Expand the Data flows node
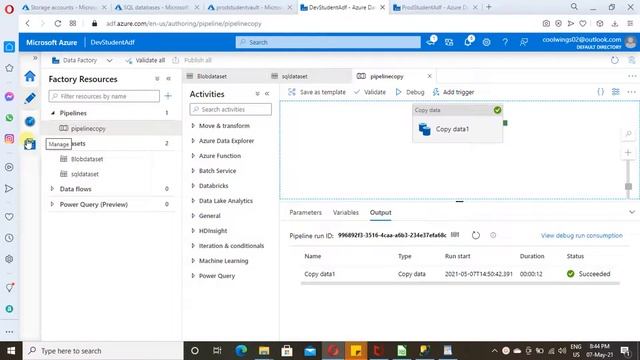This screenshot has height=360, width=640. pos(52,189)
